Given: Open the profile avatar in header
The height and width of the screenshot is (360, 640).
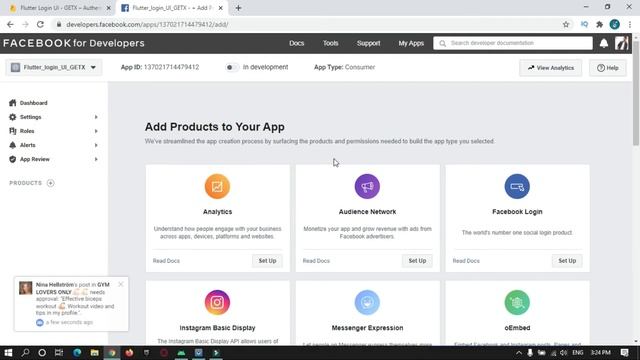Looking at the screenshot, I should [x=622, y=43].
